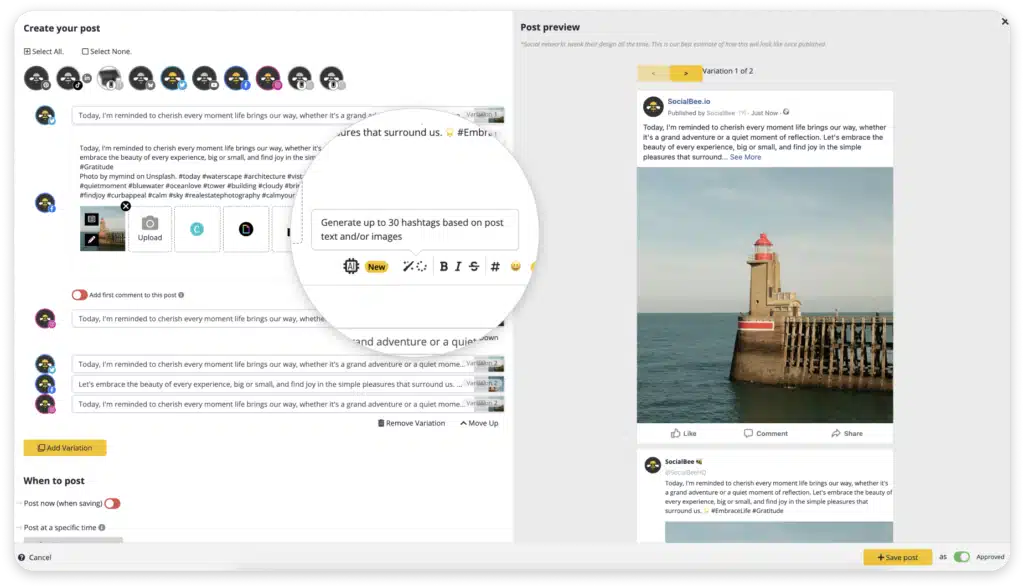Go to previous variation with left arrow
Image resolution: width=1024 pixels, height=588 pixels.
click(654, 73)
